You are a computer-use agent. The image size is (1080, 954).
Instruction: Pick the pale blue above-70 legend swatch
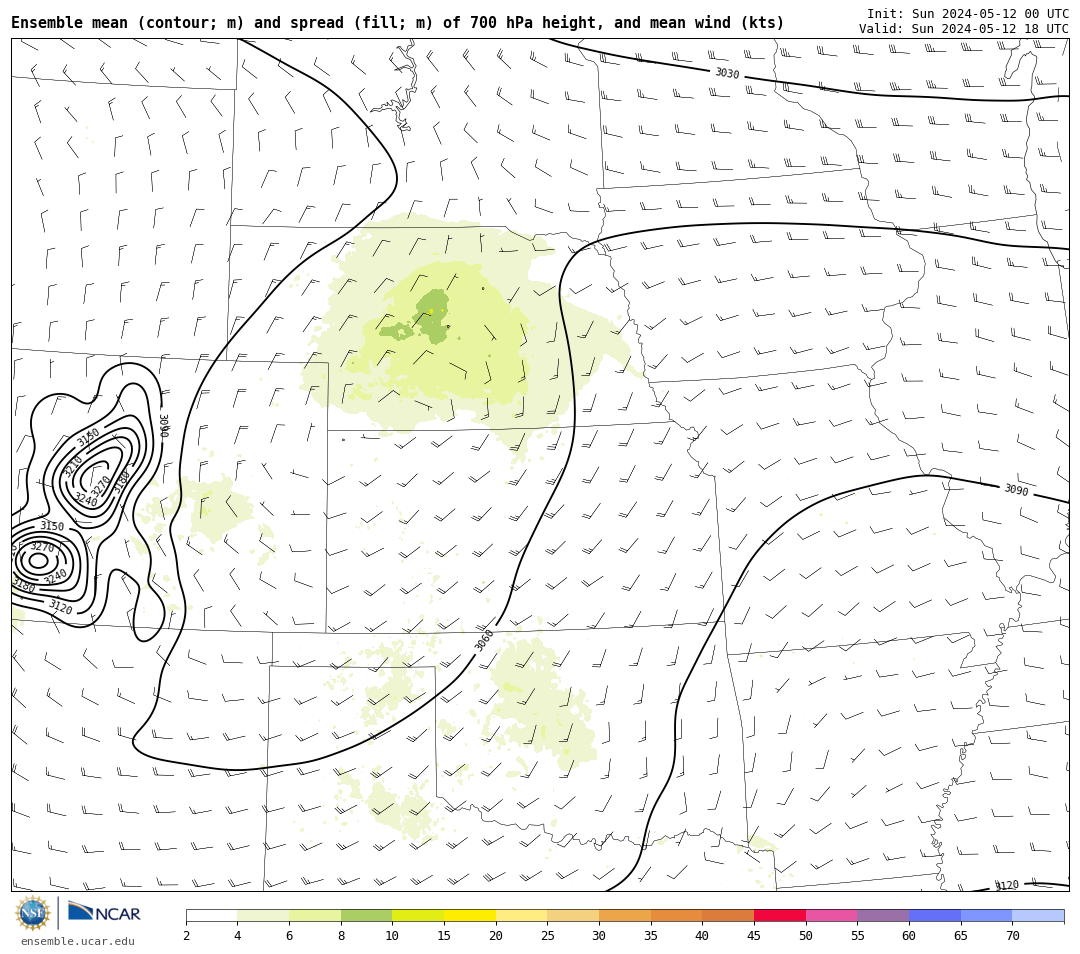[1038, 915]
